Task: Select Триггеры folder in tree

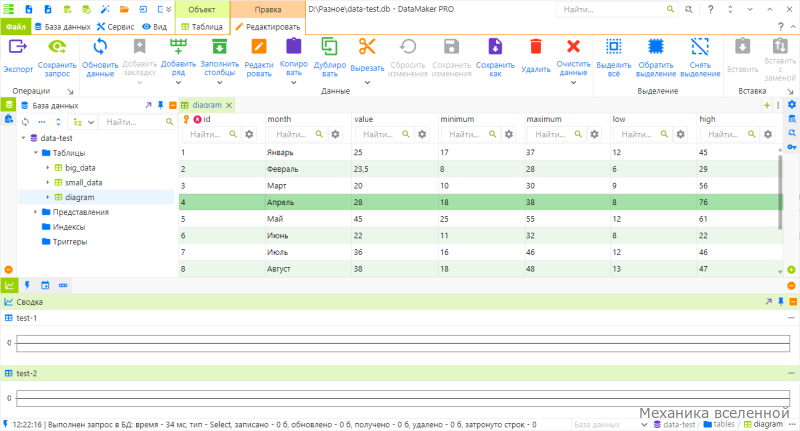Action: tap(70, 242)
